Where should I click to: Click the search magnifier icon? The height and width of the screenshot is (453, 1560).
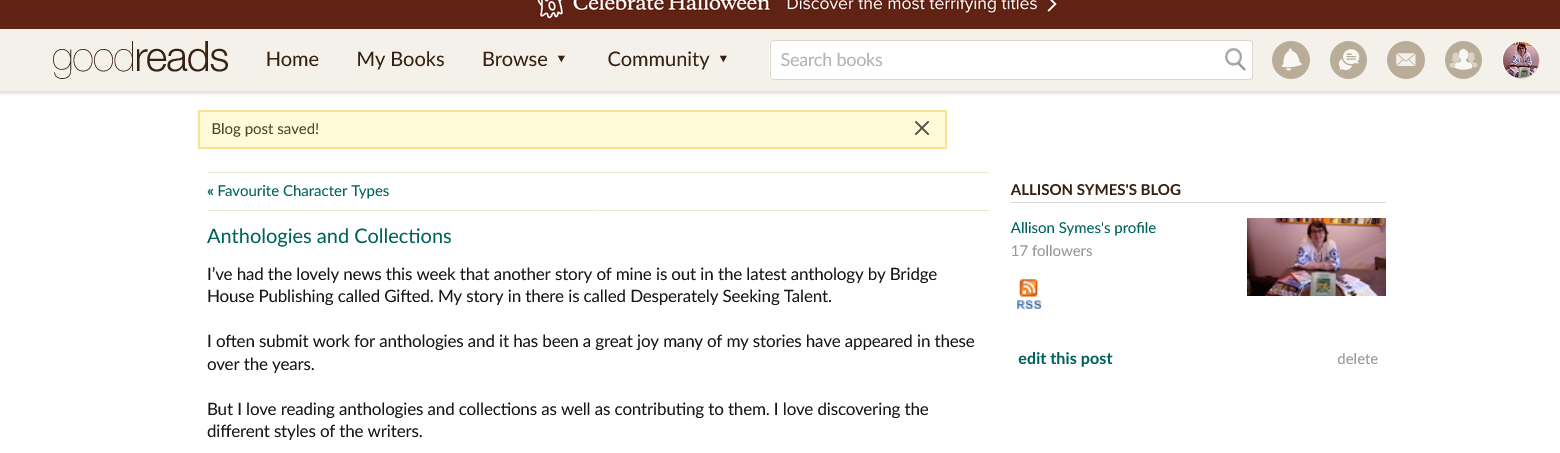tap(1235, 60)
